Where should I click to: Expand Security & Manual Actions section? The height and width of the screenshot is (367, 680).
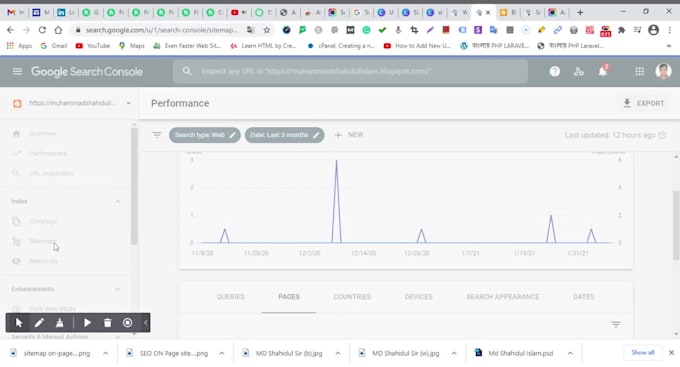tap(118, 337)
